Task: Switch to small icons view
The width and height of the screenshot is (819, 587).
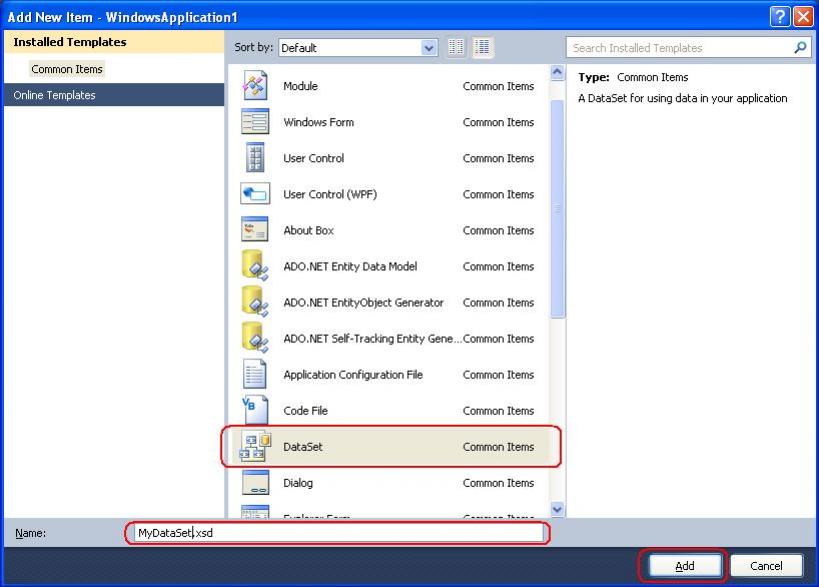Action: click(455, 47)
